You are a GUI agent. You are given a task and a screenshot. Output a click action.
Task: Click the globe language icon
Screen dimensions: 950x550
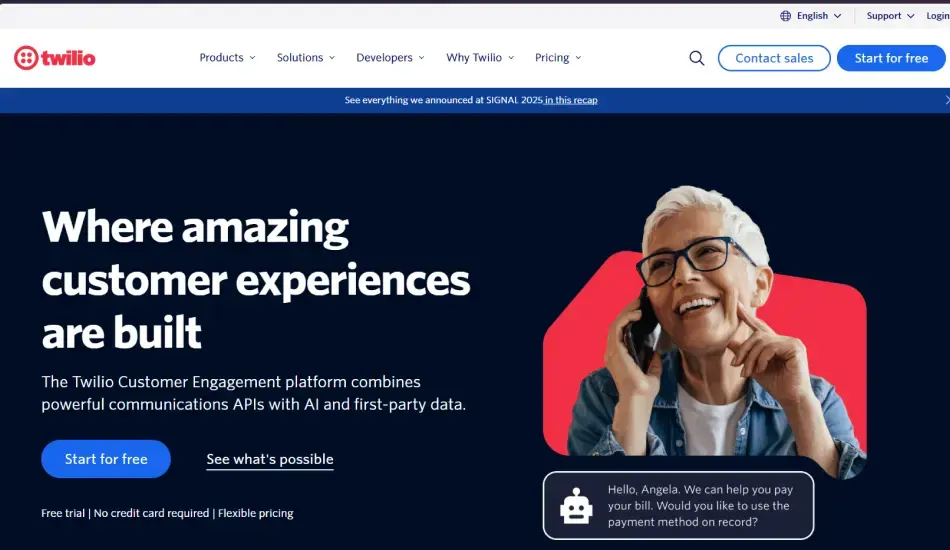click(785, 16)
